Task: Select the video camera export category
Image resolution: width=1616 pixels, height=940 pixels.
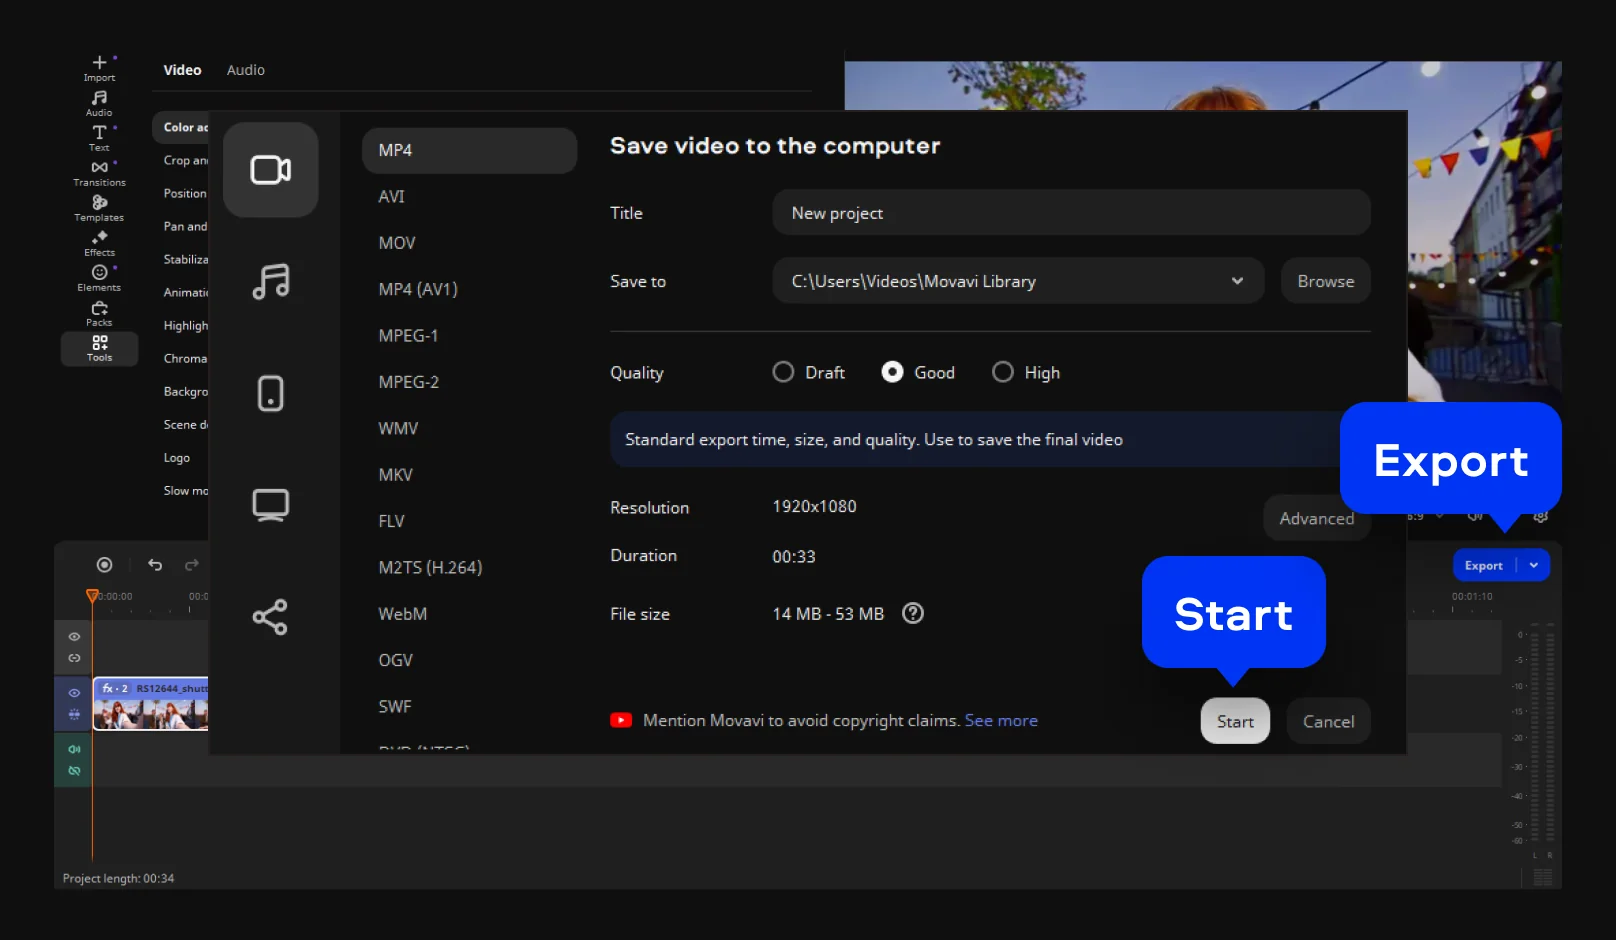Action: 270,170
